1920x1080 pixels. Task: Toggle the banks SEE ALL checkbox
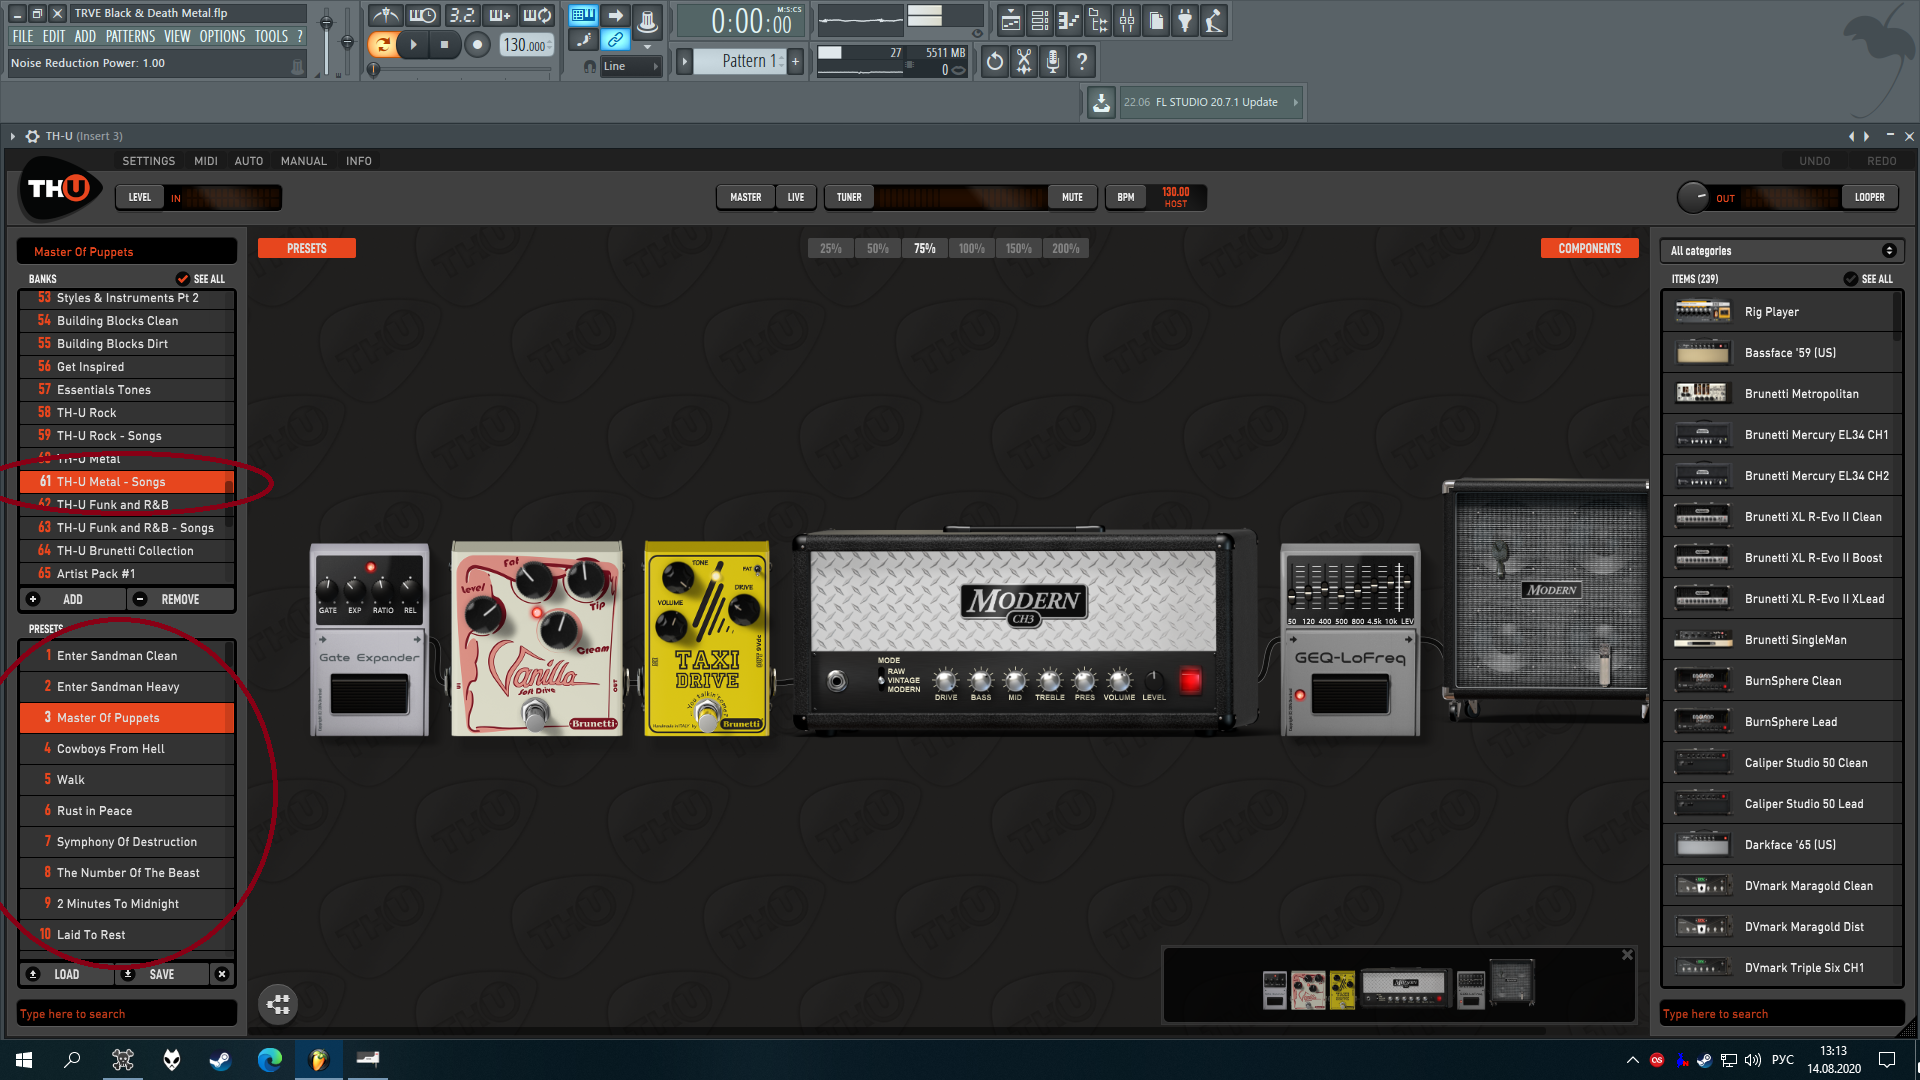point(182,279)
